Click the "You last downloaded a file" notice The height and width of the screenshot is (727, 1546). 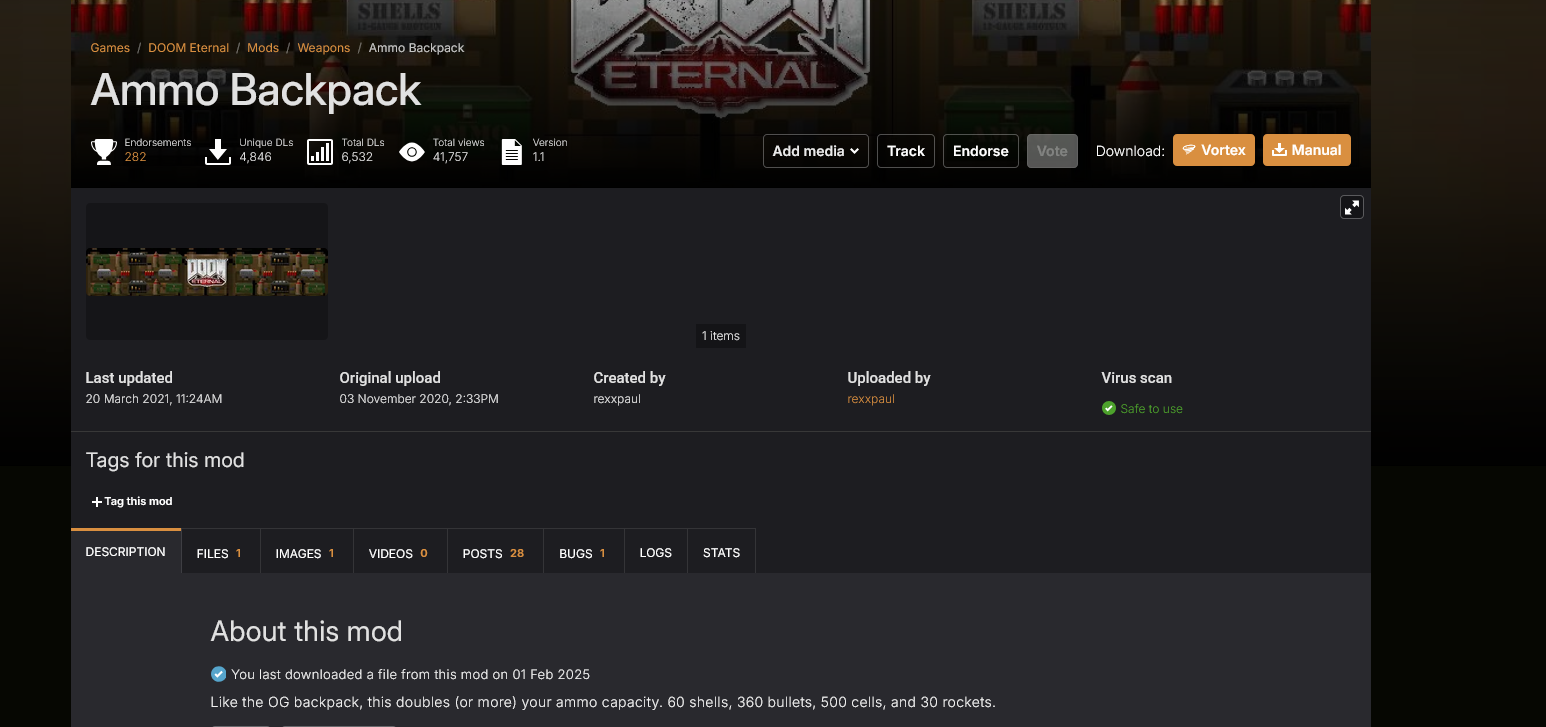click(x=411, y=674)
